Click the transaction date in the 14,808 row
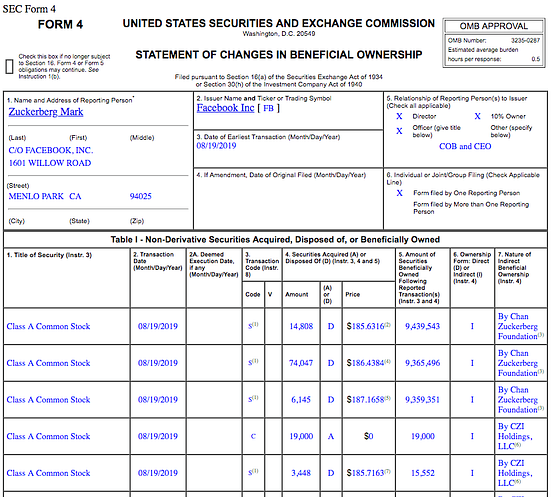The width and height of the screenshot is (552, 497). [158, 326]
